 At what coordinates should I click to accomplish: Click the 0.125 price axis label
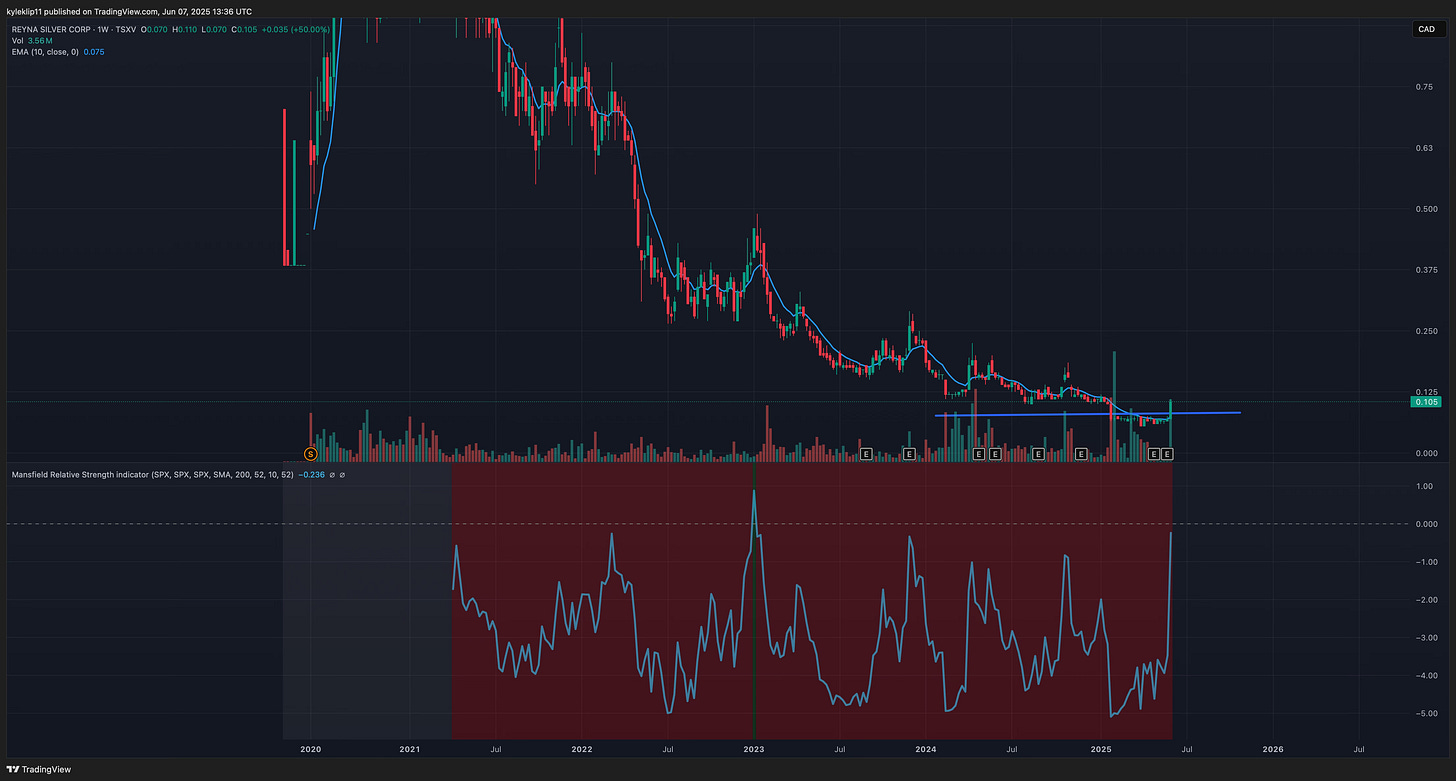pos(1425,392)
